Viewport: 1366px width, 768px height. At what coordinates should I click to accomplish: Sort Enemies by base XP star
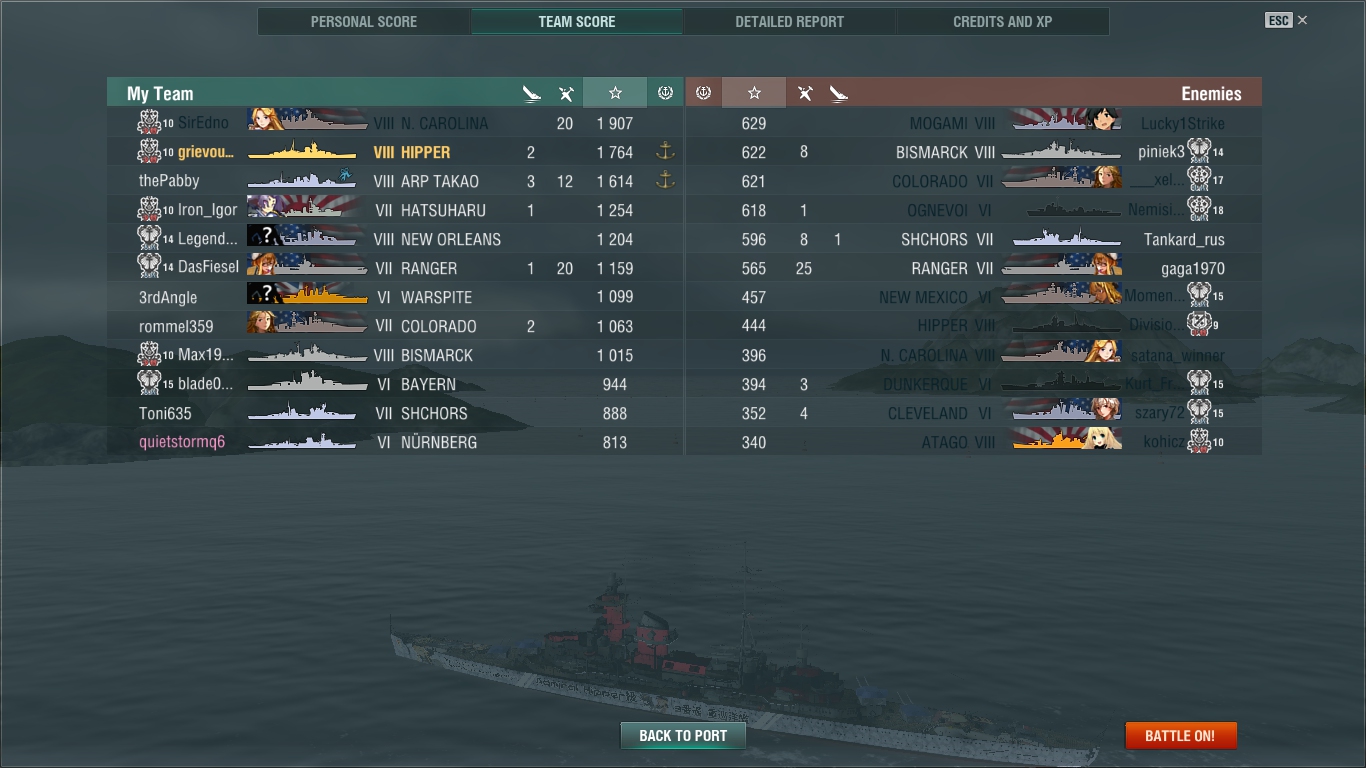(x=754, y=93)
